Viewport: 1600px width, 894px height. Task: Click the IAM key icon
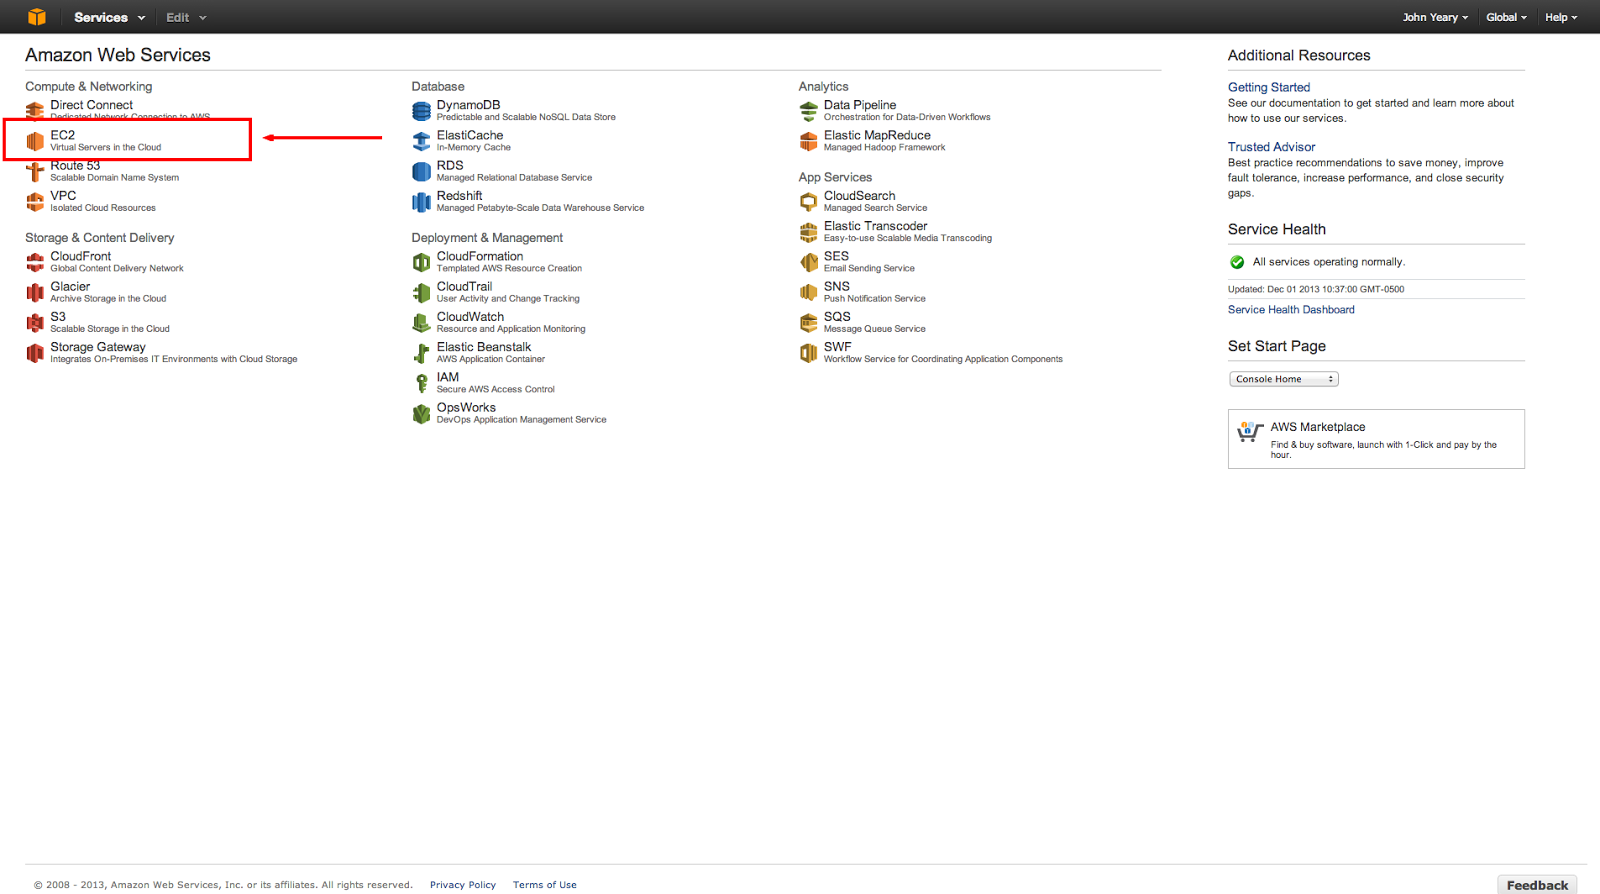[422, 383]
